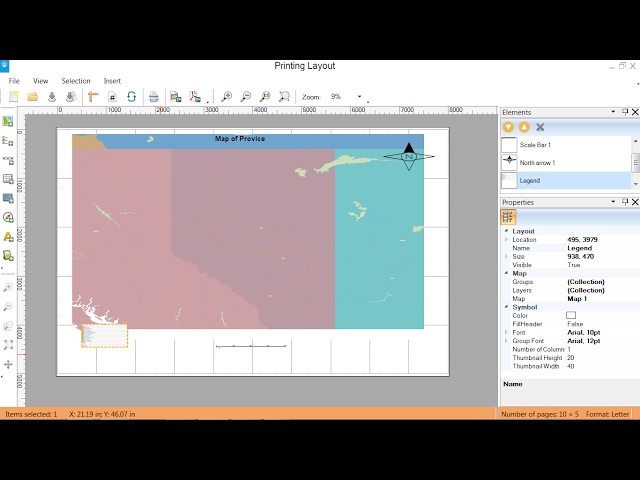This screenshot has height=480, width=640.
Task: Export the layout to PDF
Action: click(195, 97)
